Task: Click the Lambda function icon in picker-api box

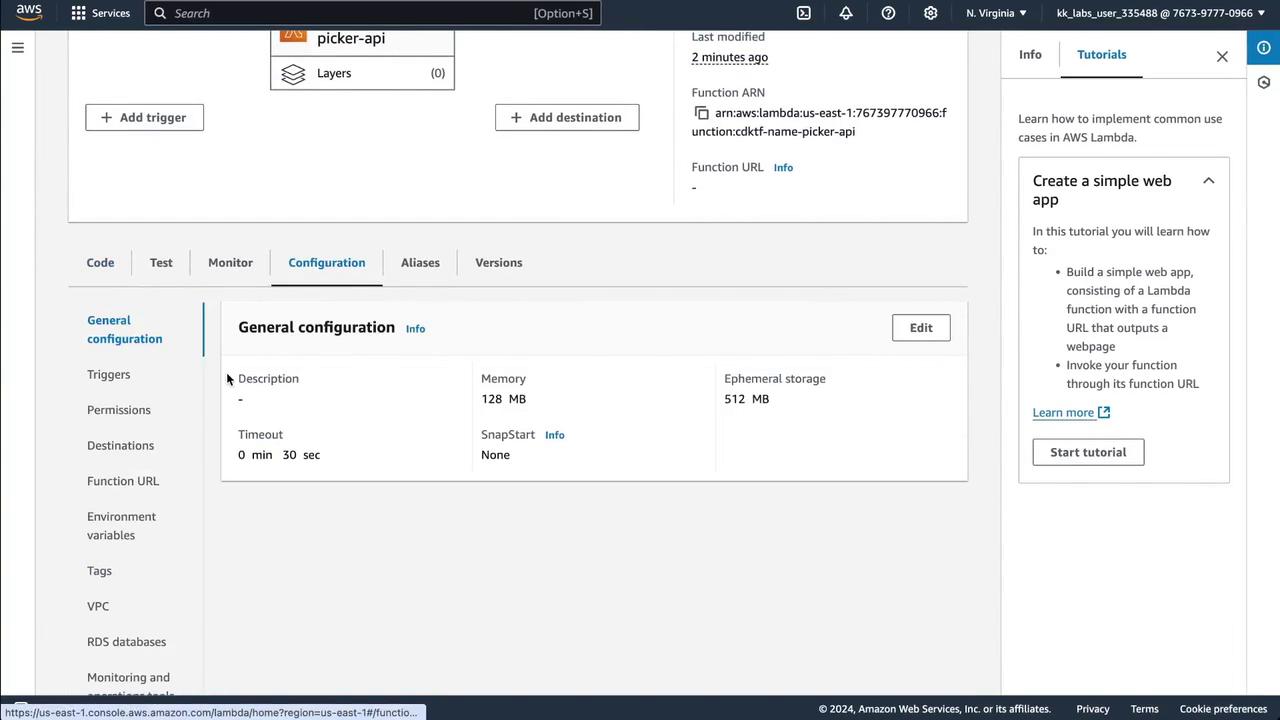Action: tap(293, 36)
